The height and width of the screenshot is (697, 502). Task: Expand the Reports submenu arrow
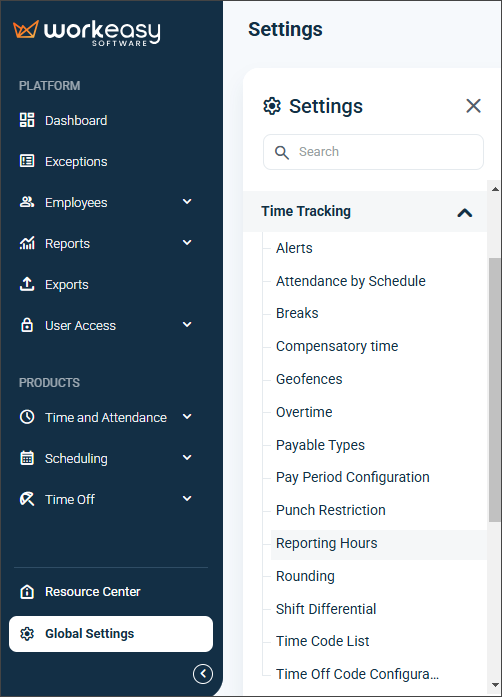[187, 243]
